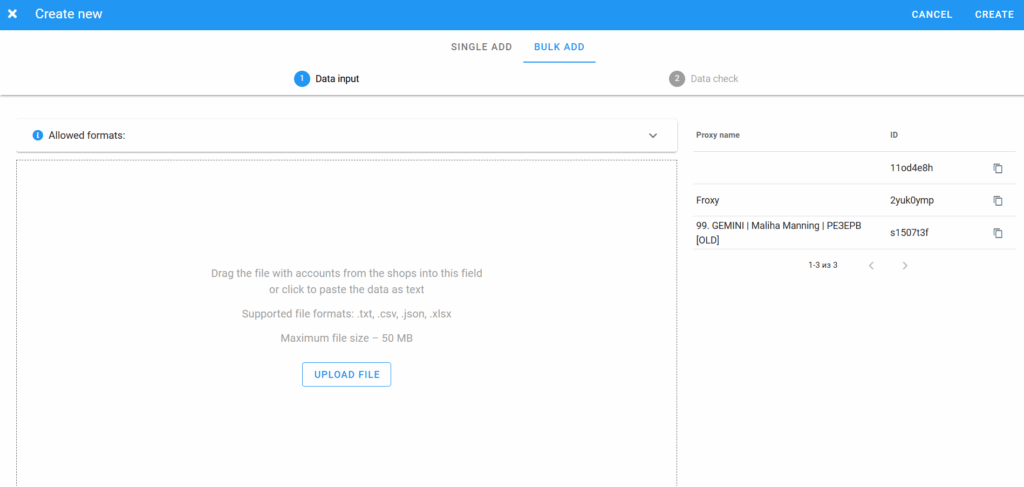Click the Supported file formats text
The width and height of the screenshot is (1024, 487).
(x=346, y=314)
